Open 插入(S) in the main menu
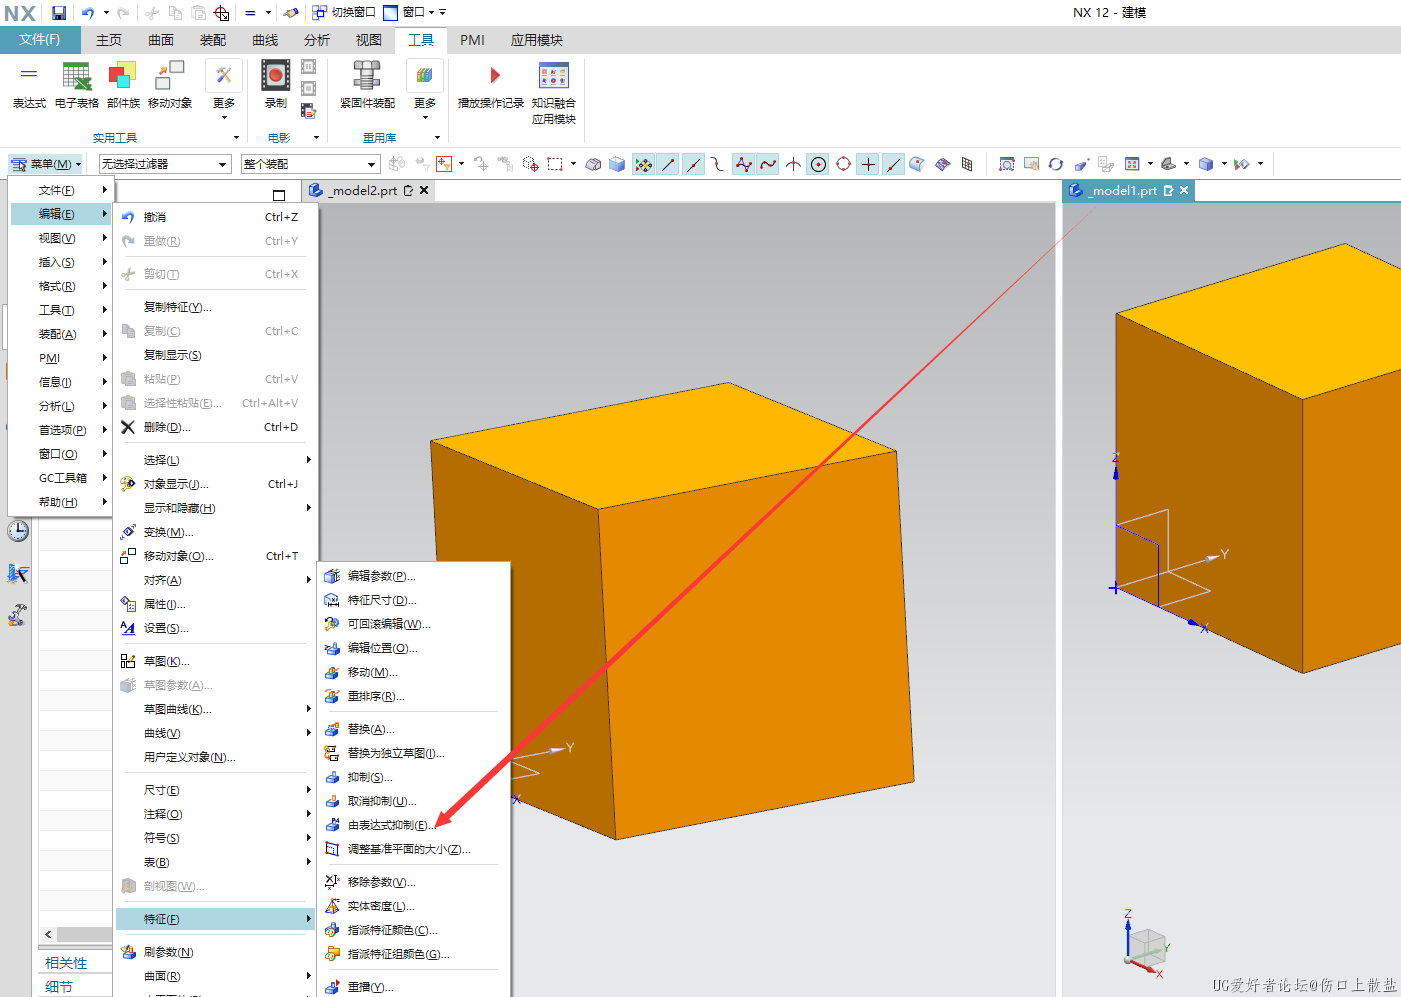 pos(61,262)
